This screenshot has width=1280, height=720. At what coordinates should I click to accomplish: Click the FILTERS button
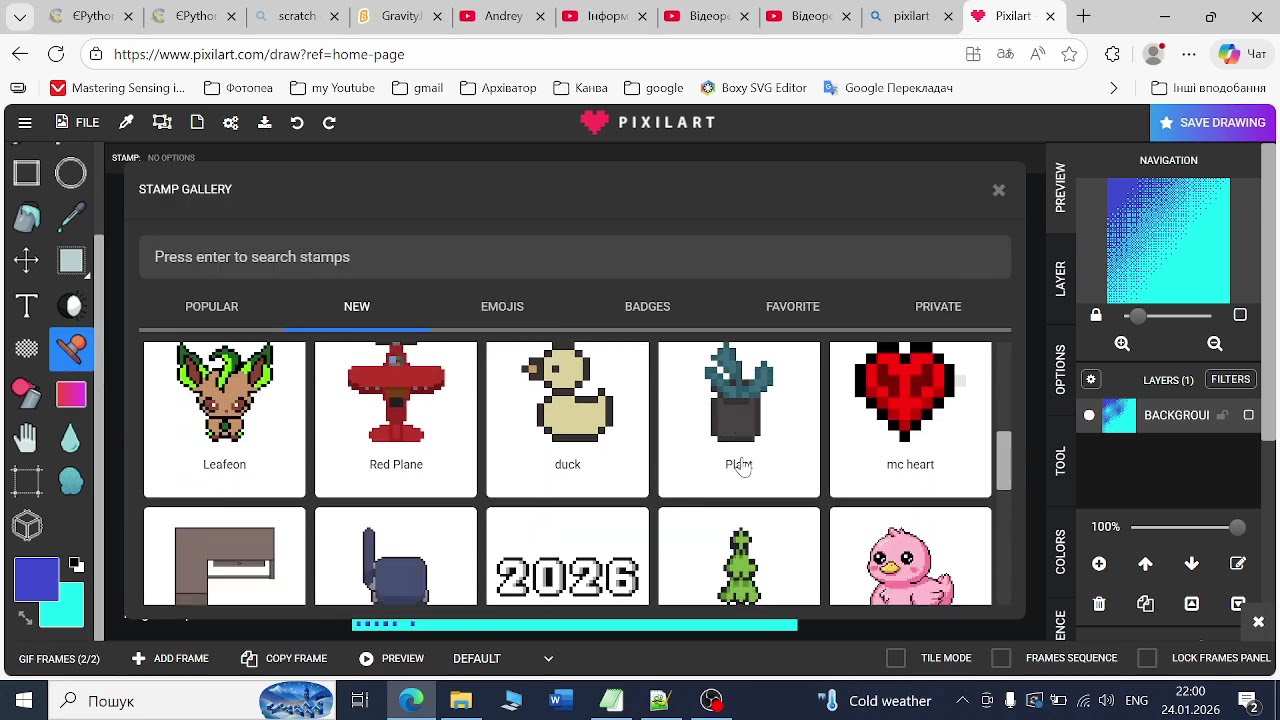pos(1231,380)
